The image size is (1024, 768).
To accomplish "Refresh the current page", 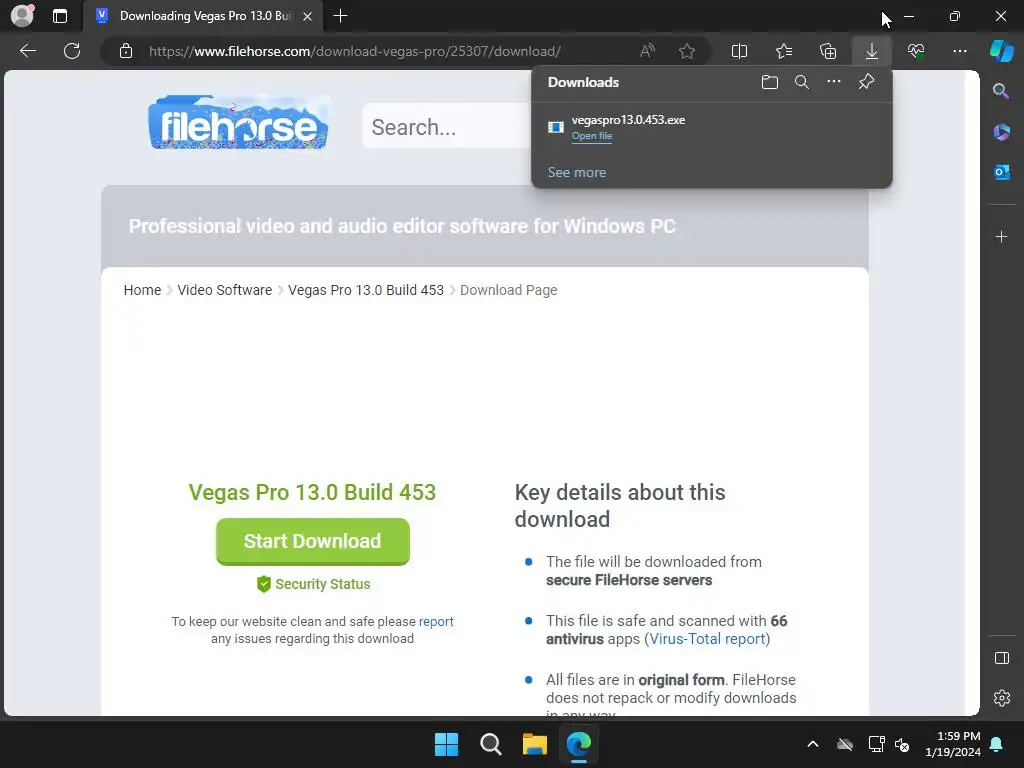I will pyautogui.click(x=72, y=51).
